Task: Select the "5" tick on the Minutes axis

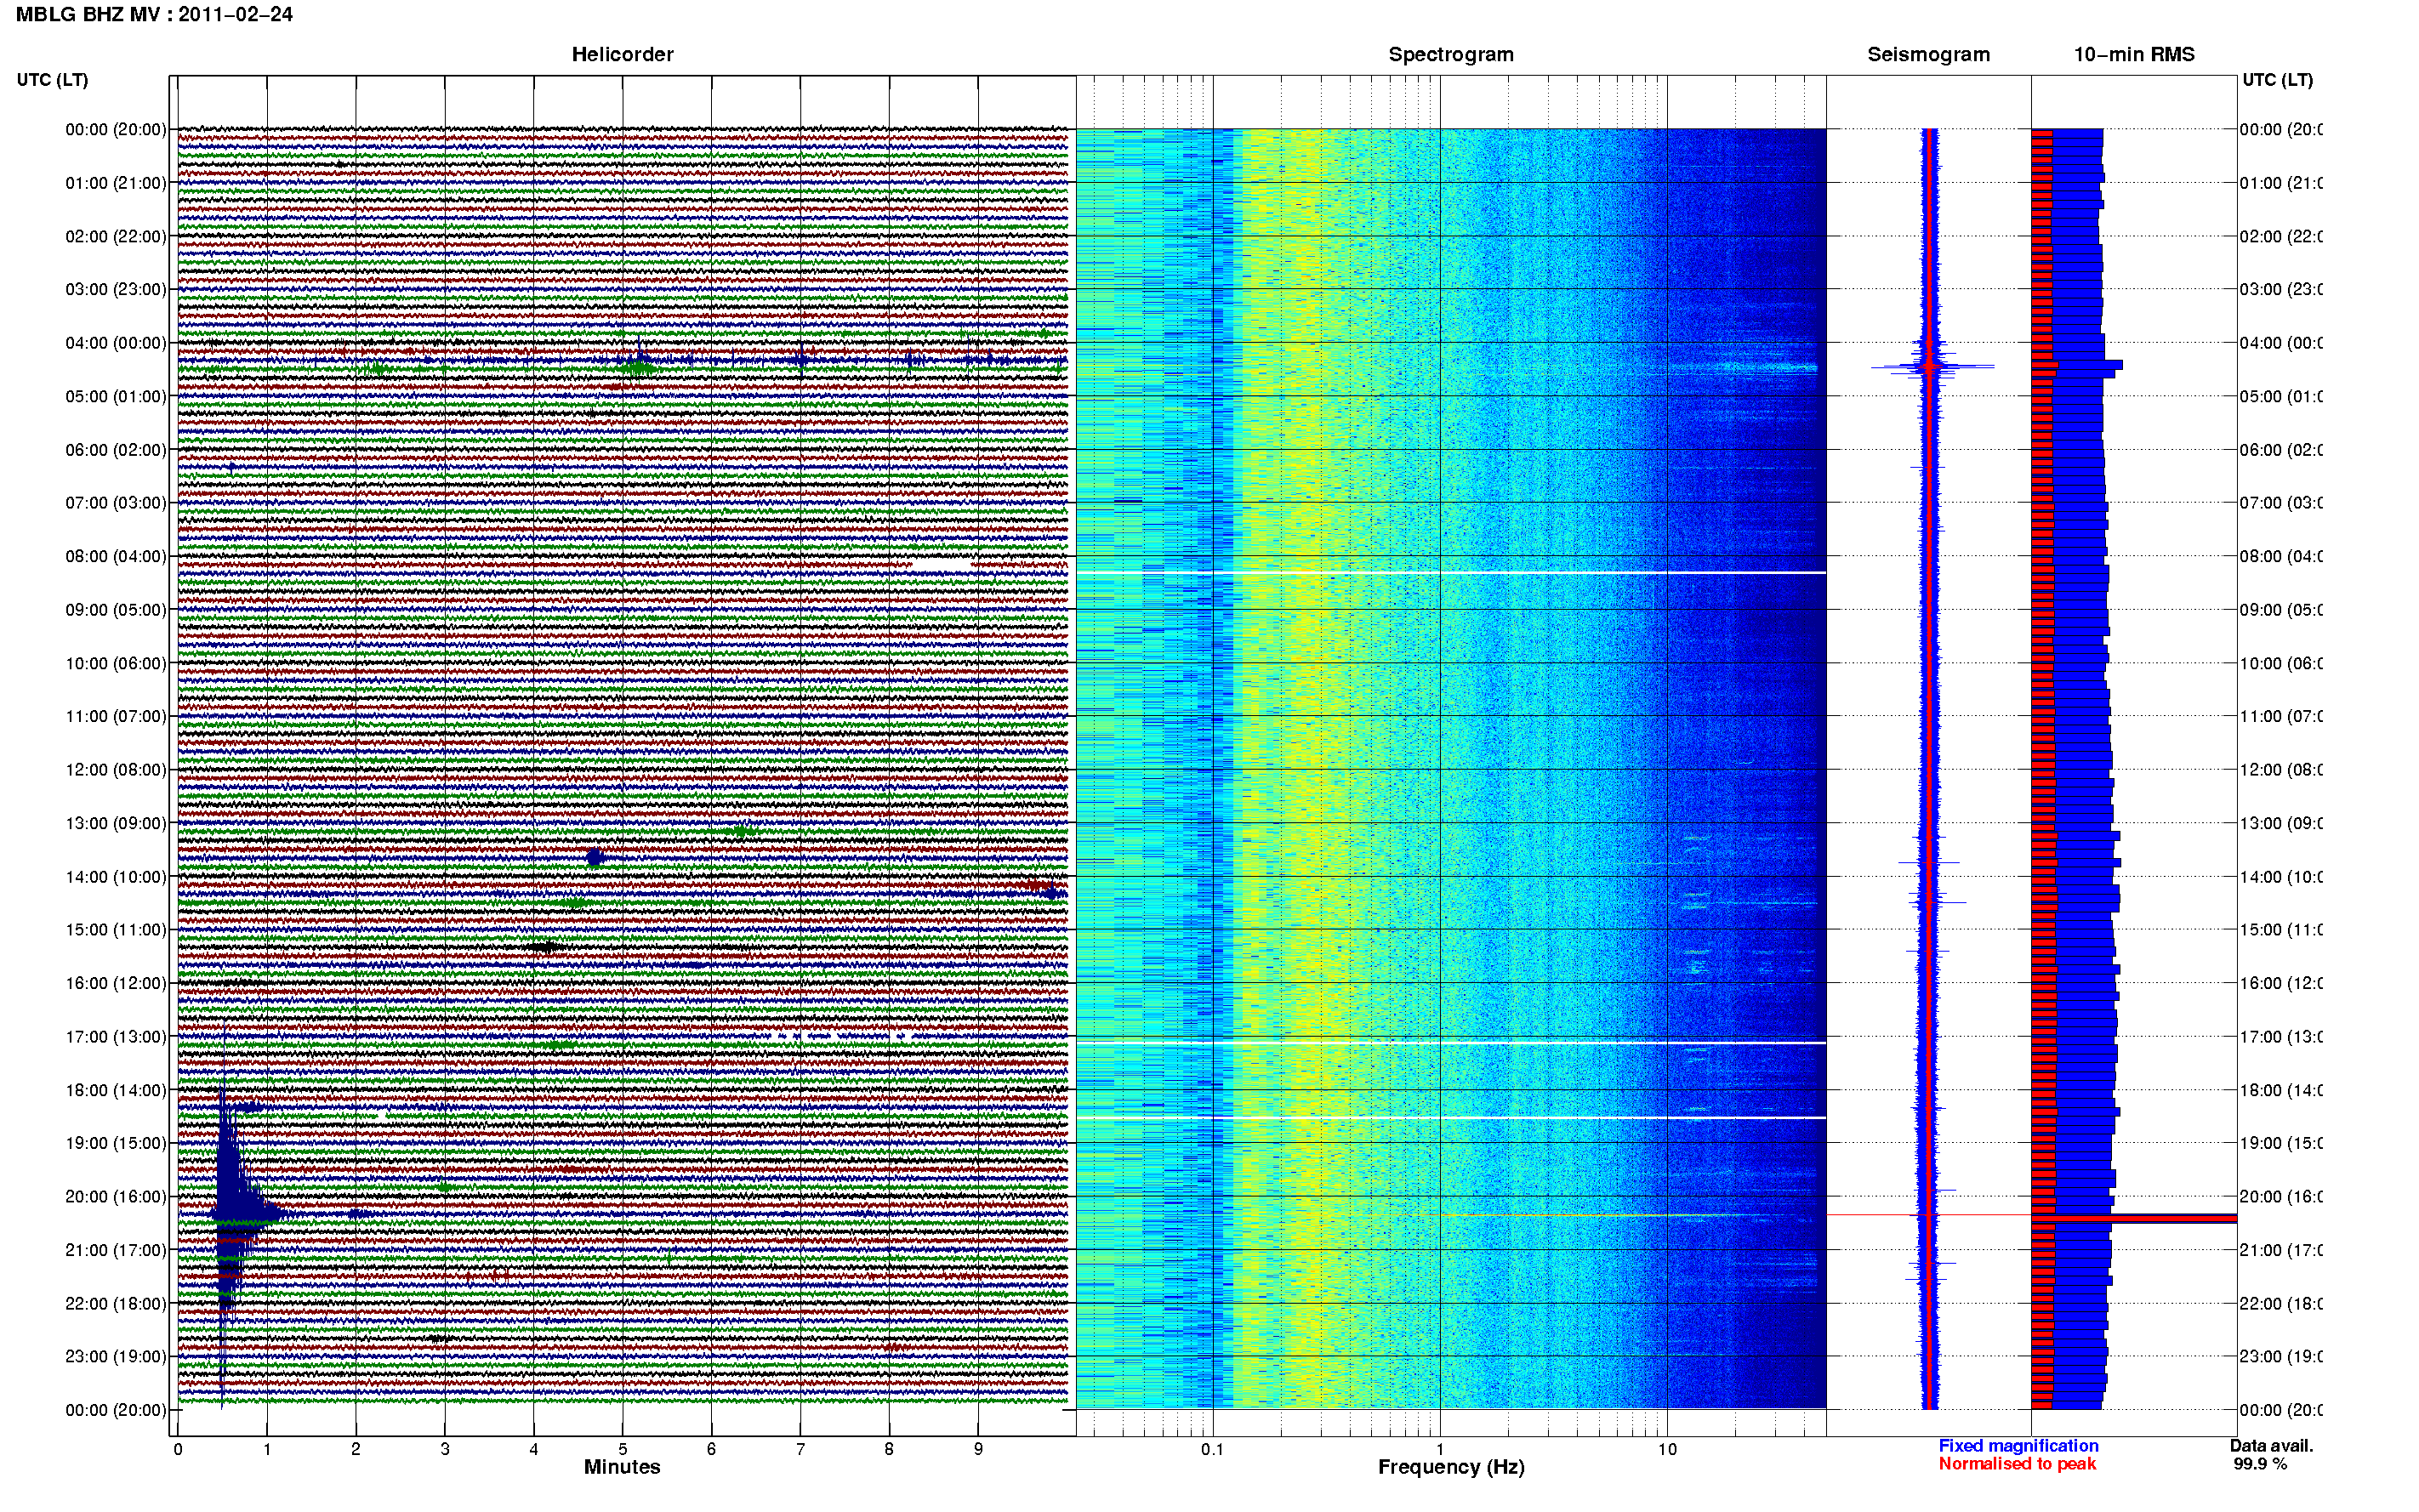Action: pyautogui.click(x=623, y=1449)
